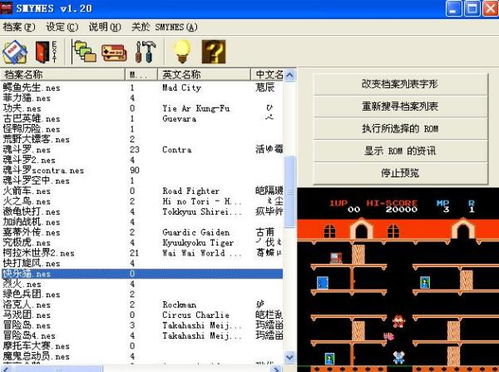The height and width of the screenshot is (372, 499).
Task: Click the file list scroll up arrow
Action: (x=290, y=75)
